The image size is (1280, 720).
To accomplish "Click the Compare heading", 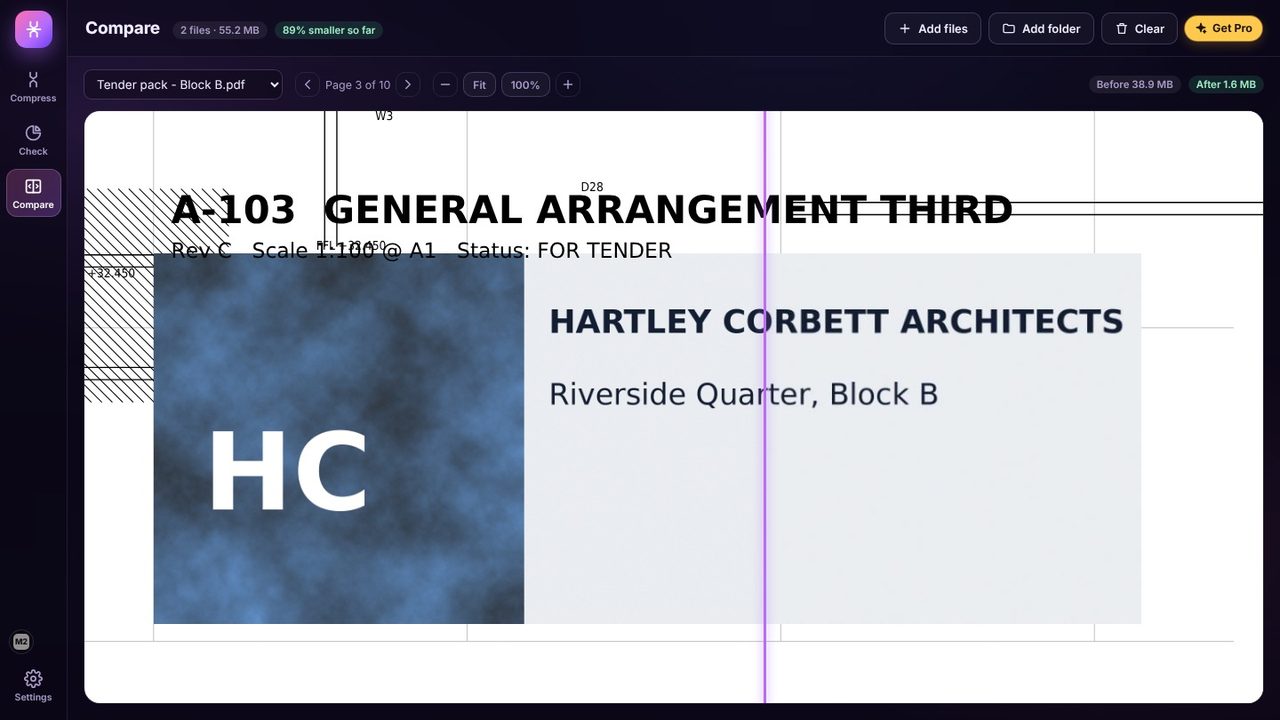I will pyautogui.click(x=122, y=28).
